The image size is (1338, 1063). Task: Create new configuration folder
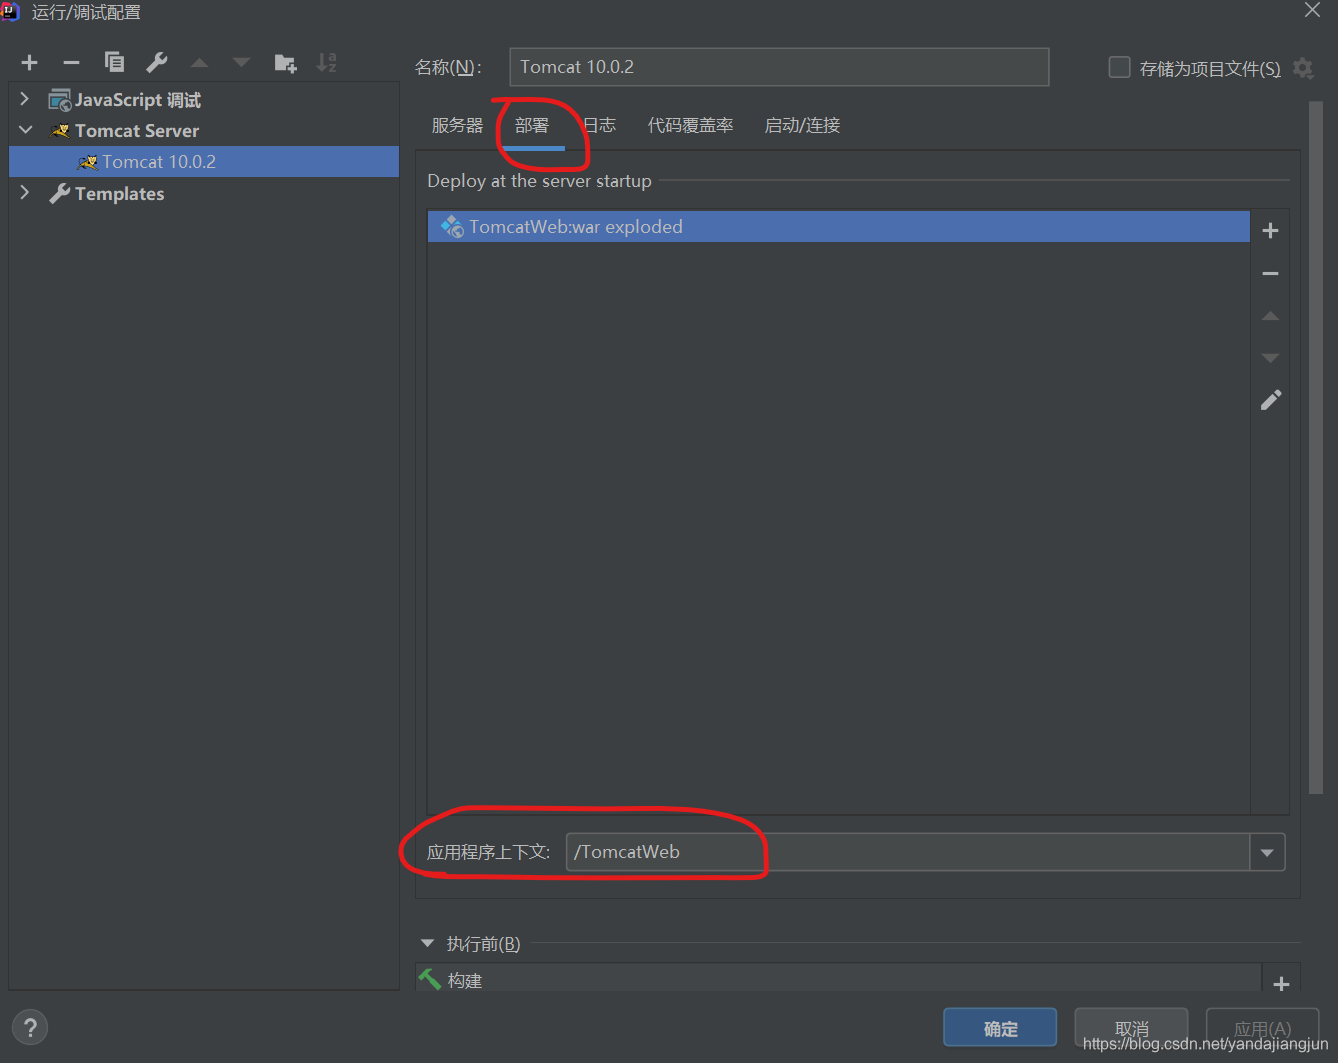click(x=285, y=63)
